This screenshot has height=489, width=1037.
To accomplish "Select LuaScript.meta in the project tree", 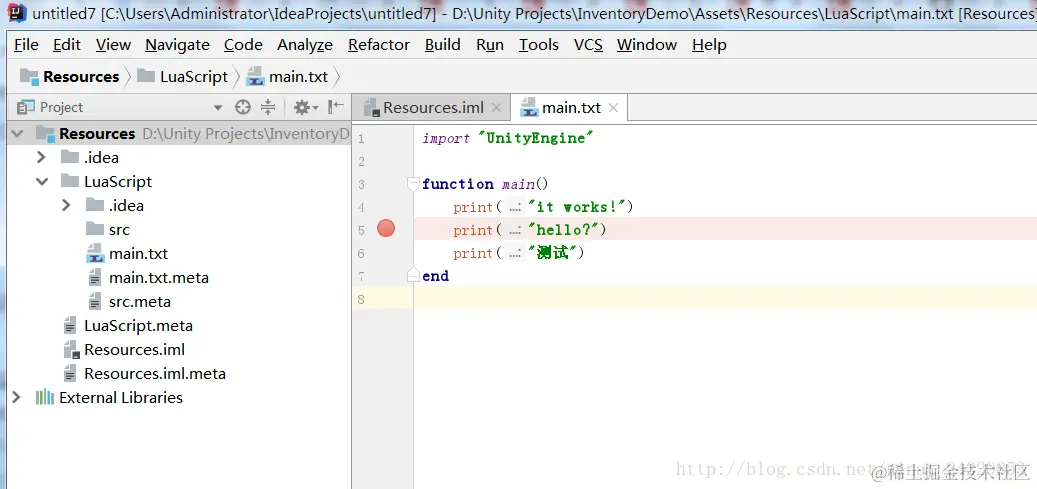I will pos(138,326).
